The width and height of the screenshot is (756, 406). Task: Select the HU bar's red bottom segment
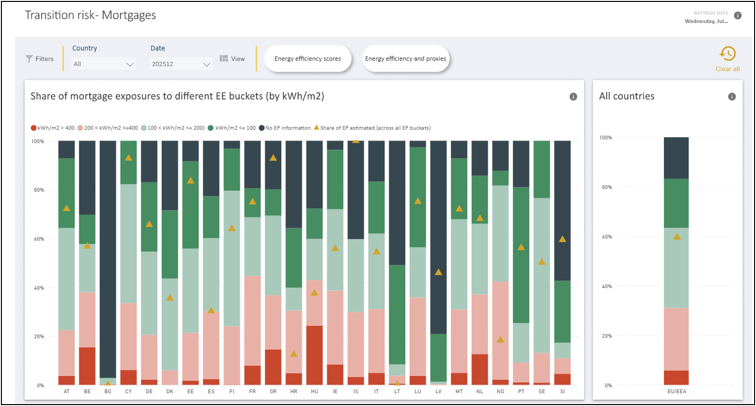(x=314, y=355)
